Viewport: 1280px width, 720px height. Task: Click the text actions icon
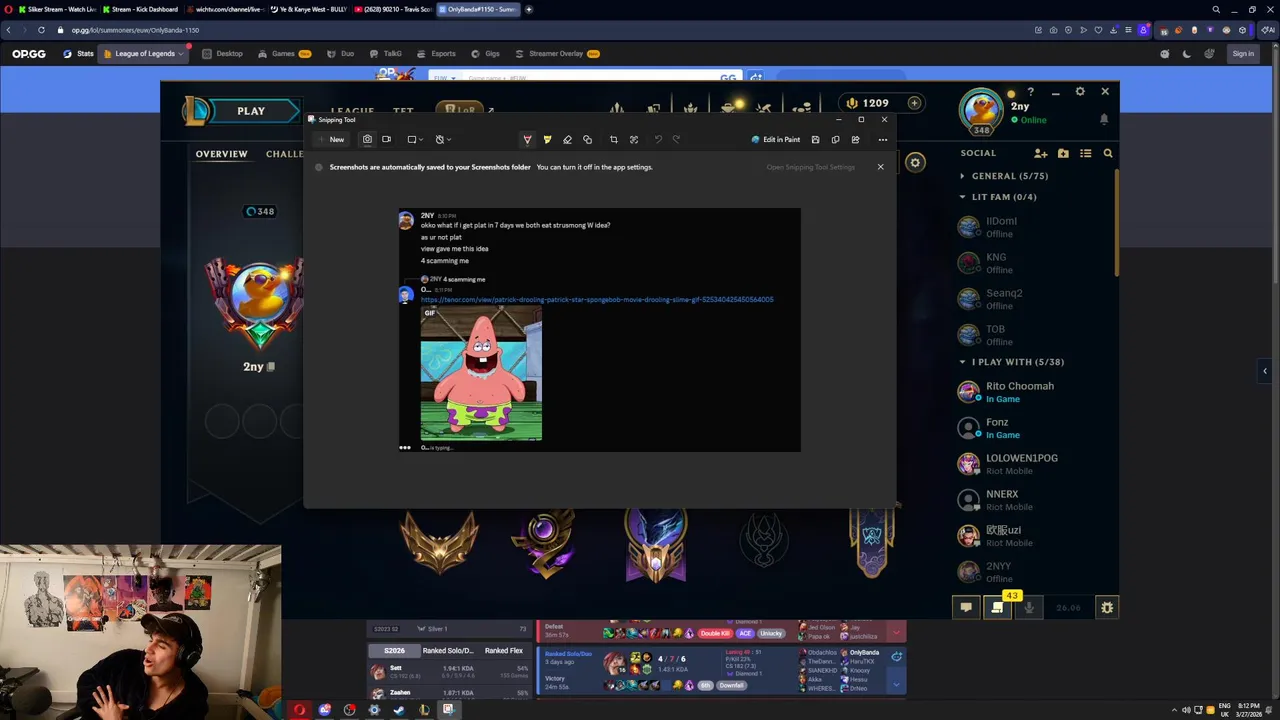point(634,140)
